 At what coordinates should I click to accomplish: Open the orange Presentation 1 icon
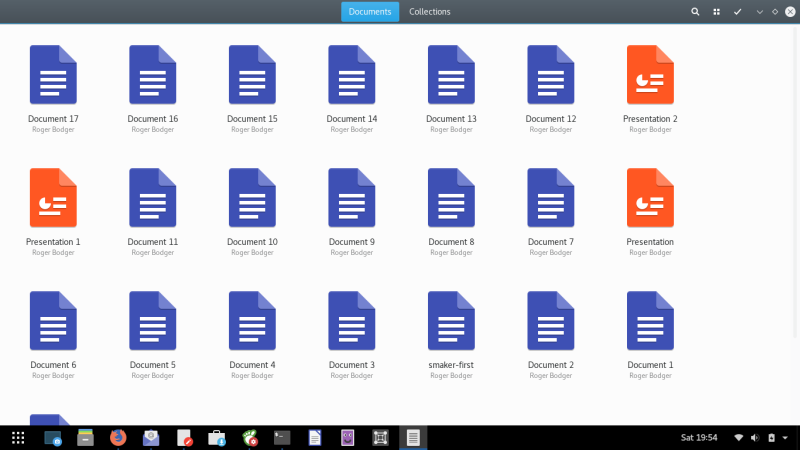[x=53, y=197]
